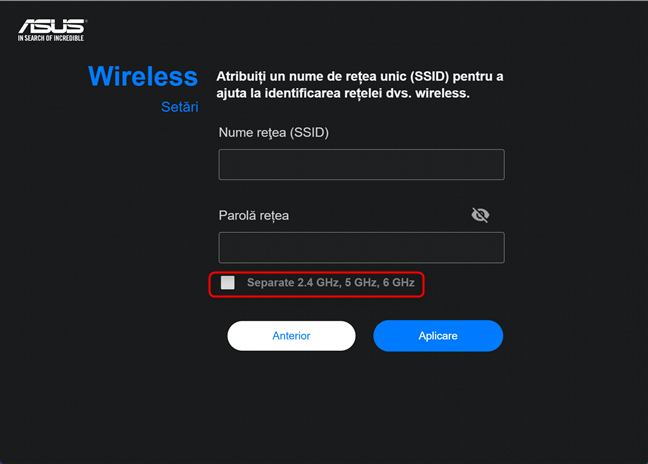Screen dimensions: 648x464
Task: Focus the Nume rețea (SSID) input field
Action: tap(361, 165)
